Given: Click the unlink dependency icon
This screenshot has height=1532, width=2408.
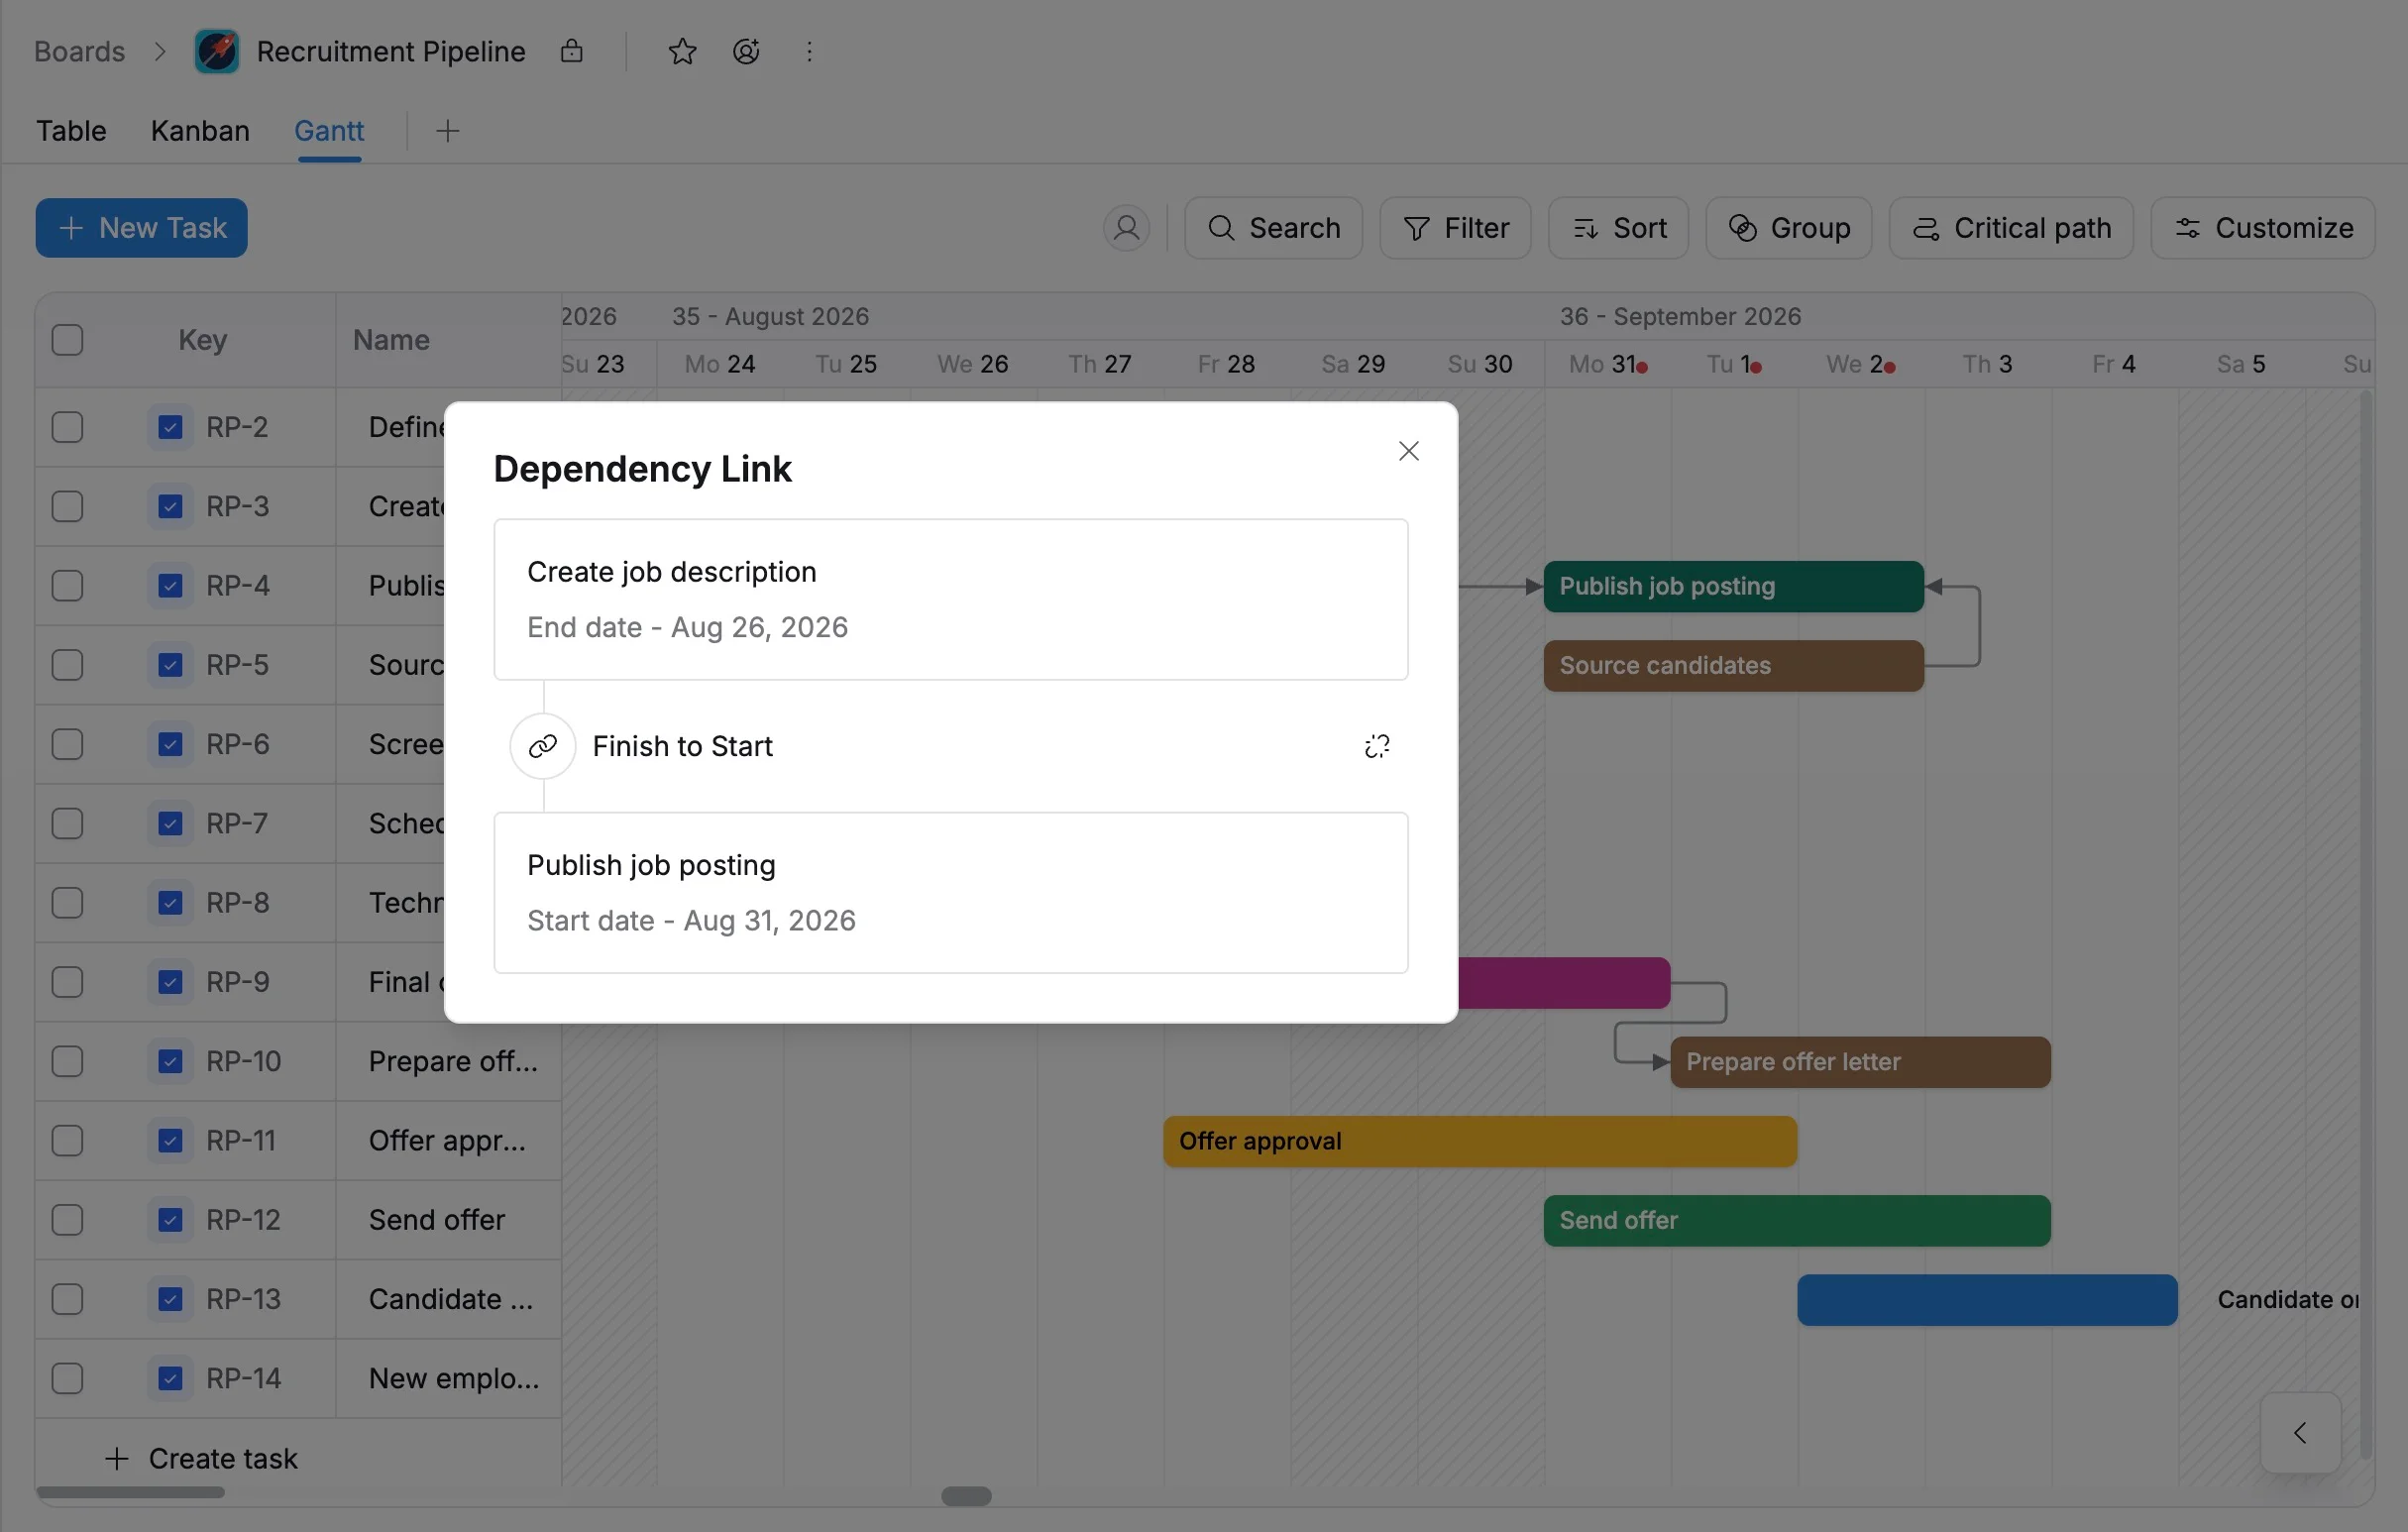Looking at the screenshot, I should point(1377,746).
